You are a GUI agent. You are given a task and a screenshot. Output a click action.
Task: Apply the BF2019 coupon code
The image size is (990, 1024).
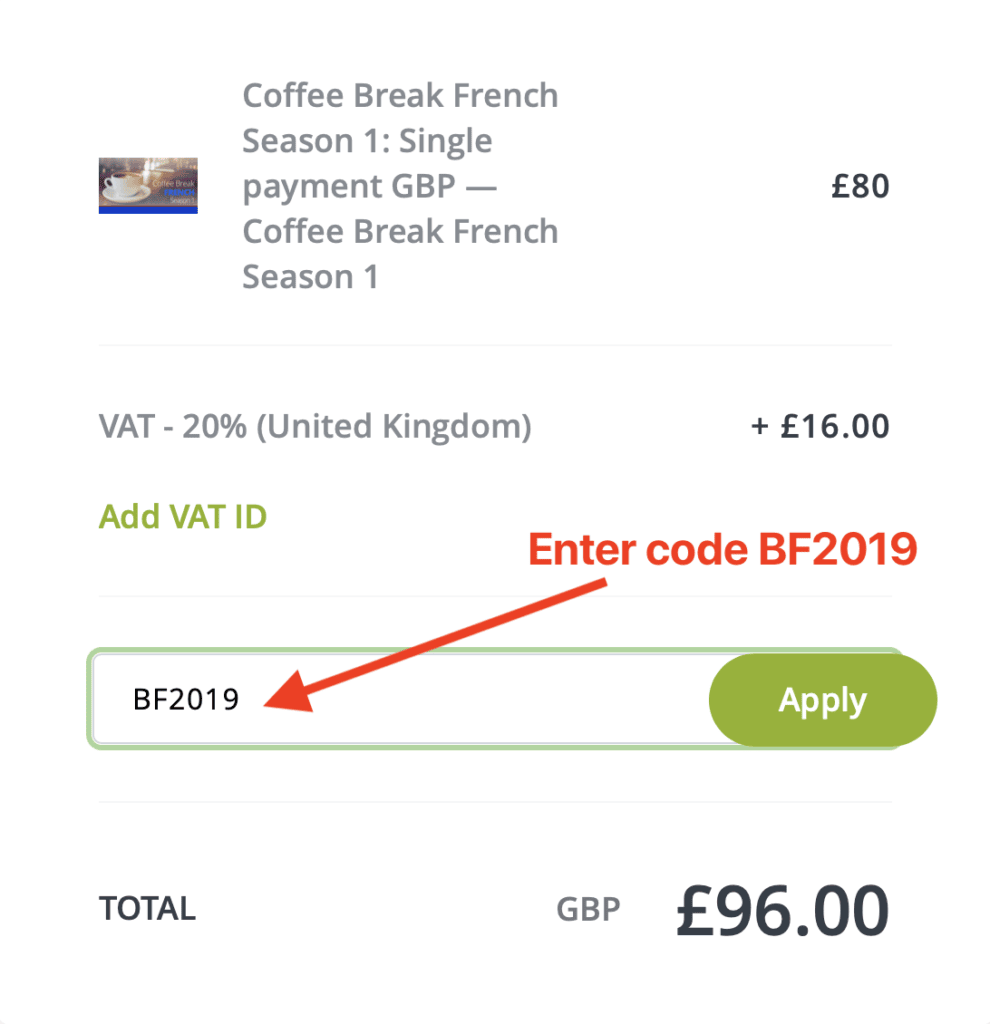[x=823, y=700]
